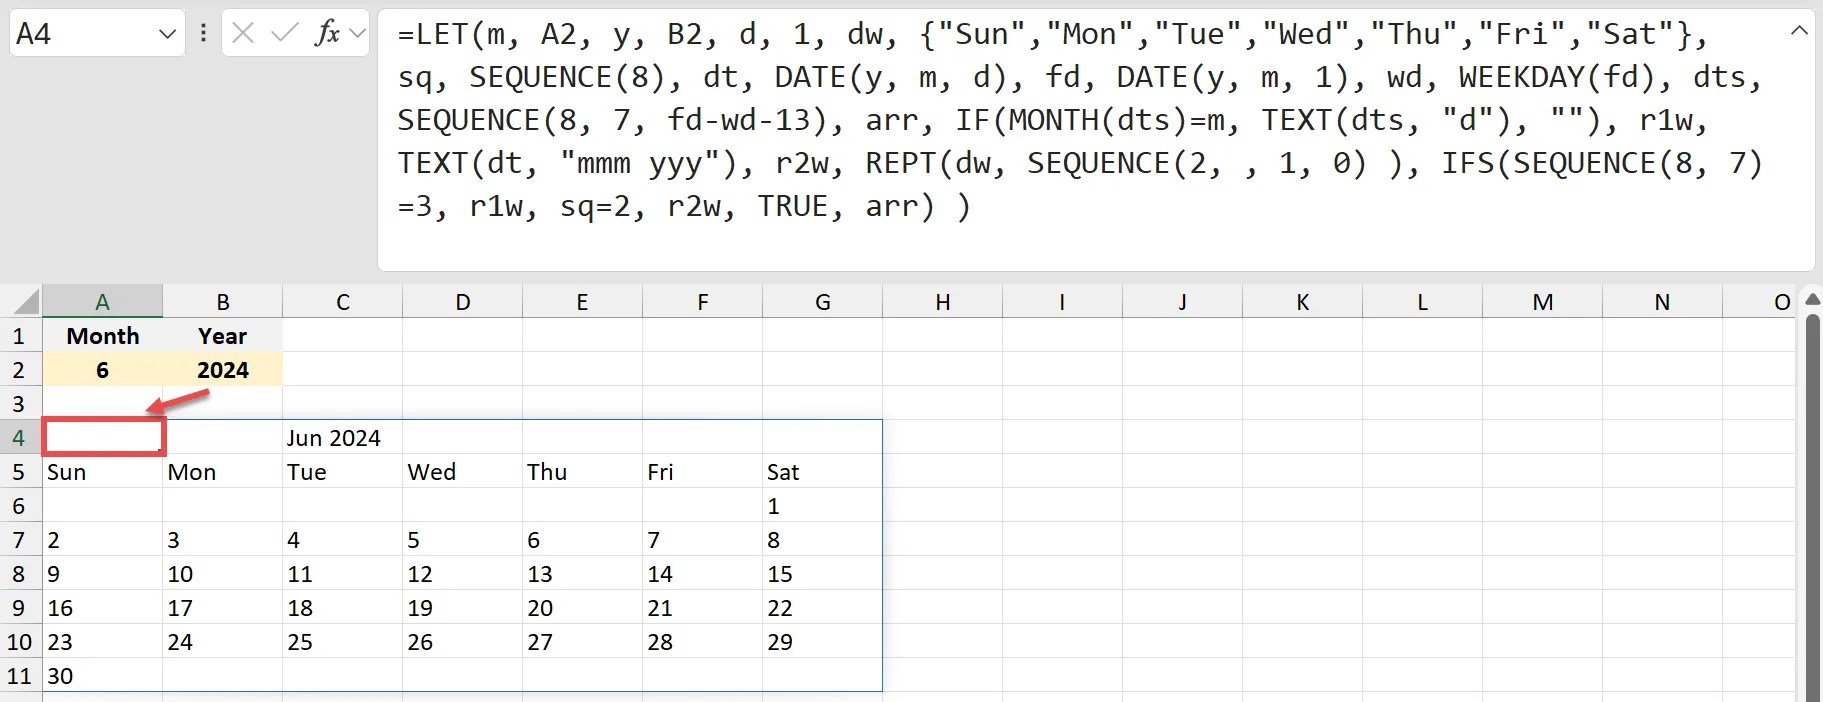Select row 2 header
The image size is (1823, 702).
coord(20,370)
